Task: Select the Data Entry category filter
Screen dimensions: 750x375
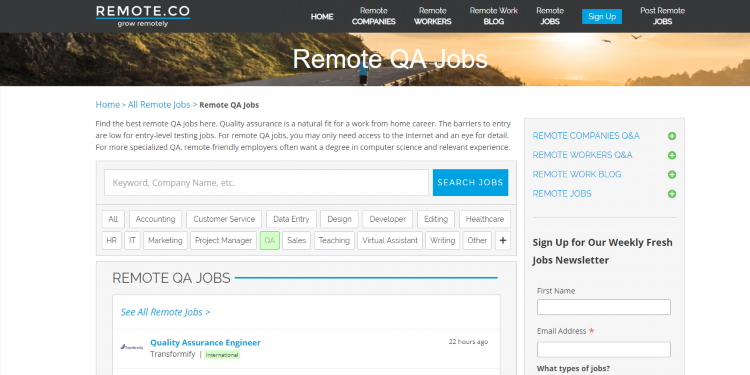Action: click(x=291, y=219)
